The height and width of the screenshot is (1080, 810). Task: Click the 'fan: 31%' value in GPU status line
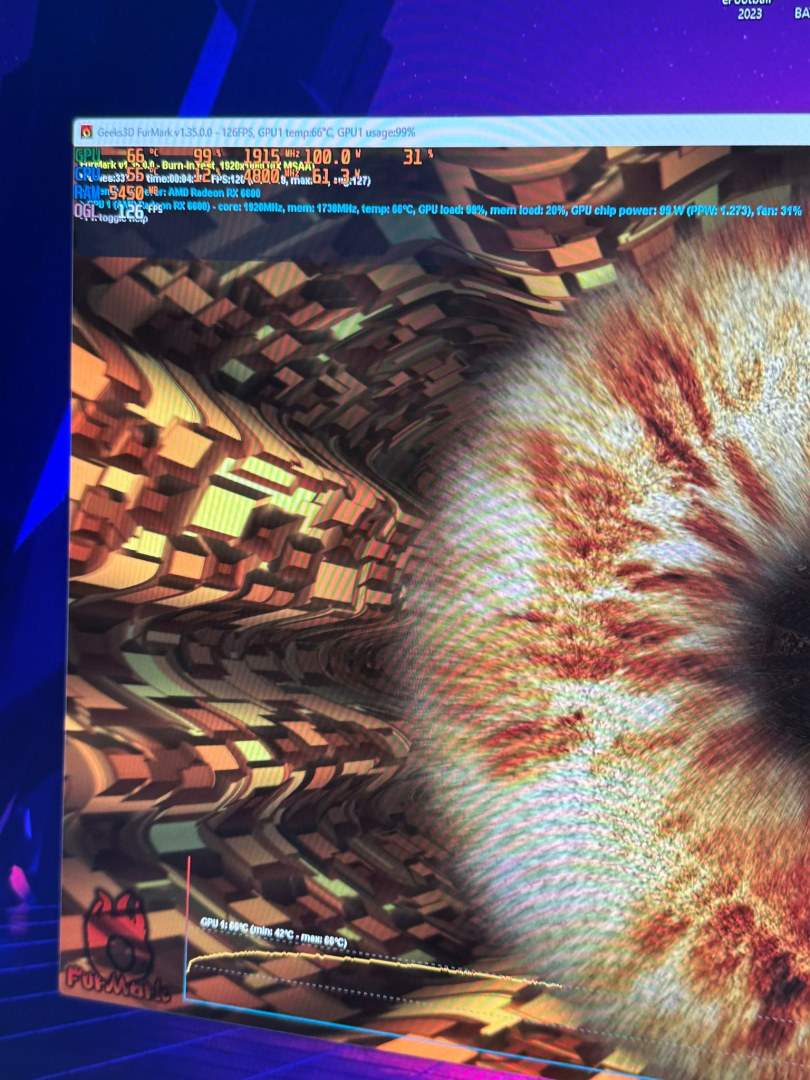pos(778,211)
